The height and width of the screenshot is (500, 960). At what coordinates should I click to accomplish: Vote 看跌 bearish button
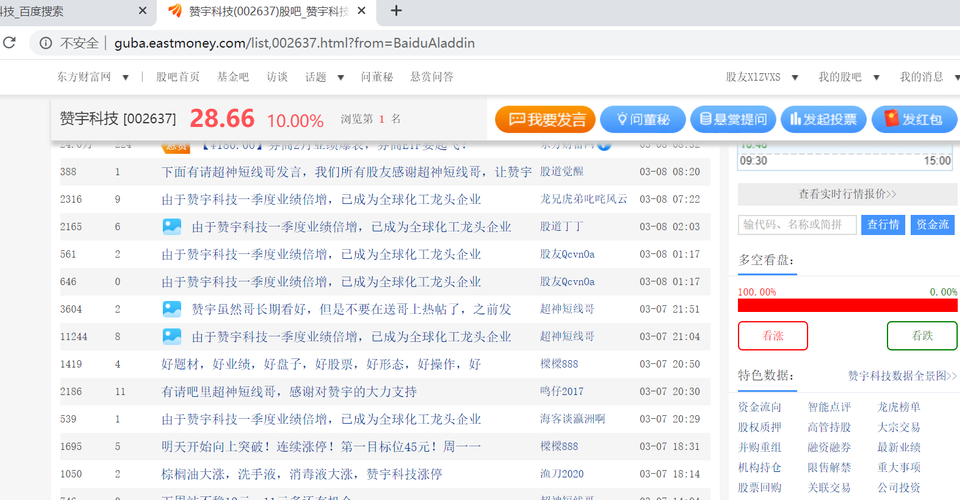(x=921, y=335)
